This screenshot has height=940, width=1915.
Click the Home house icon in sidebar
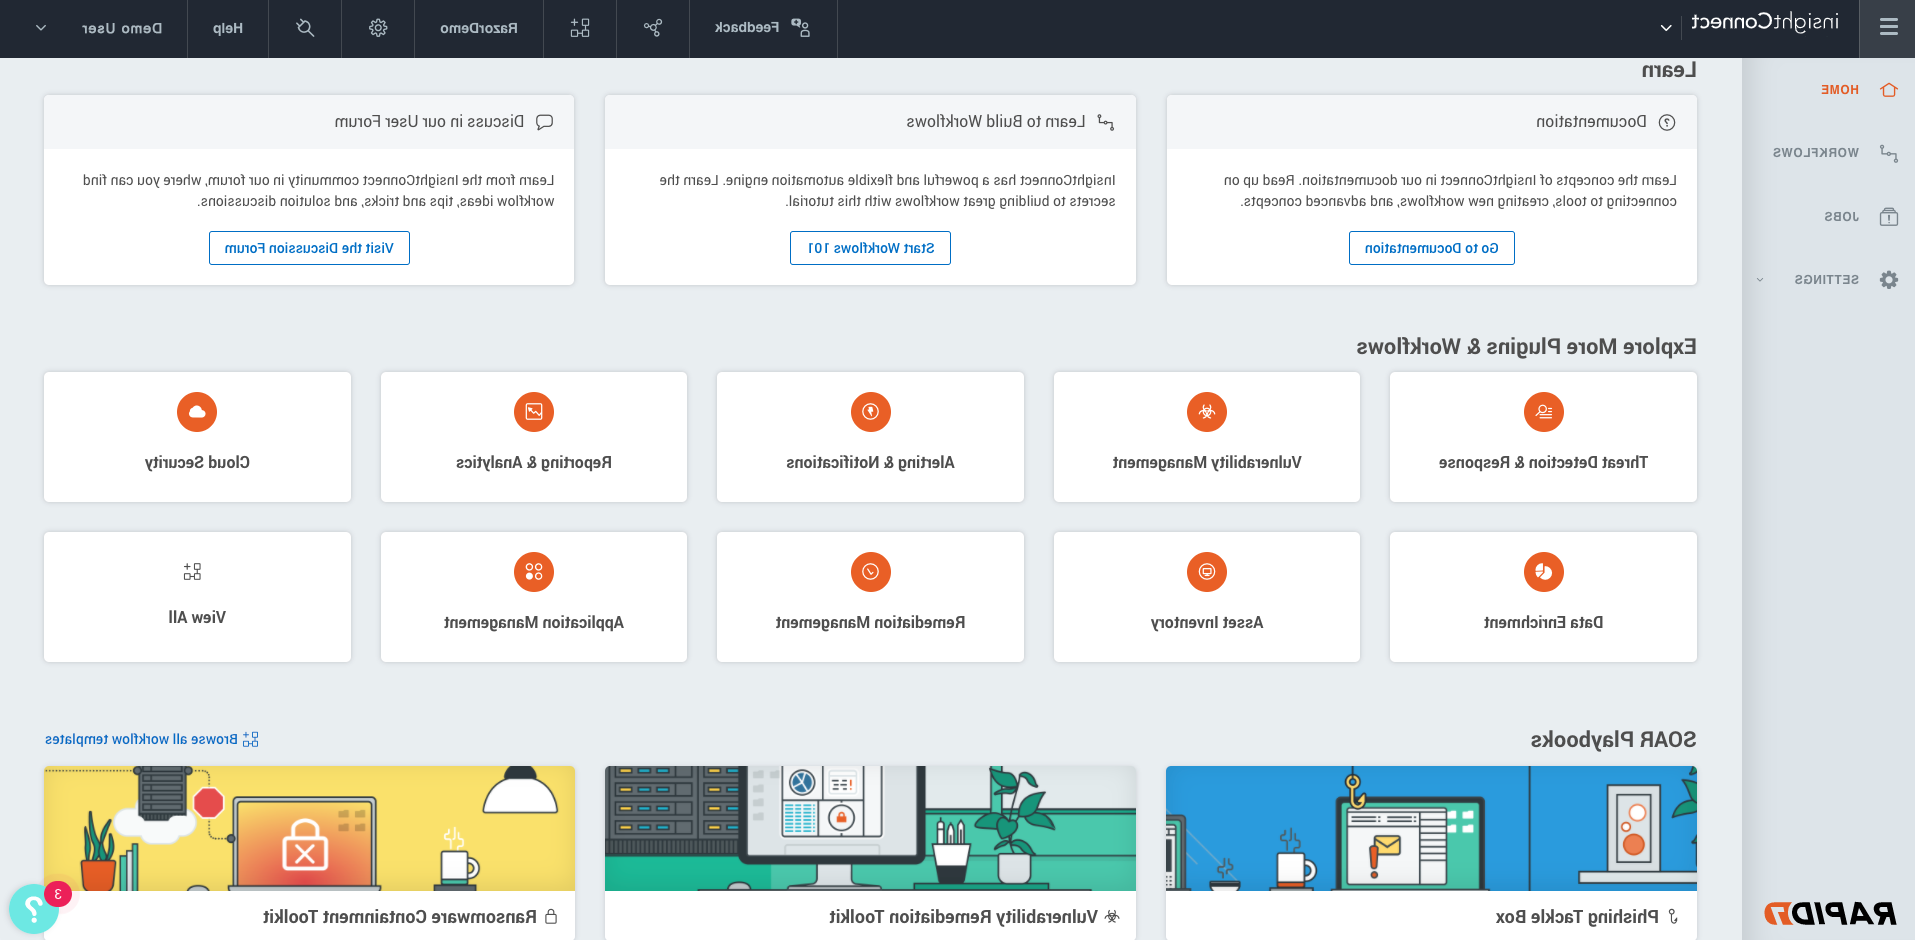[x=1889, y=90]
